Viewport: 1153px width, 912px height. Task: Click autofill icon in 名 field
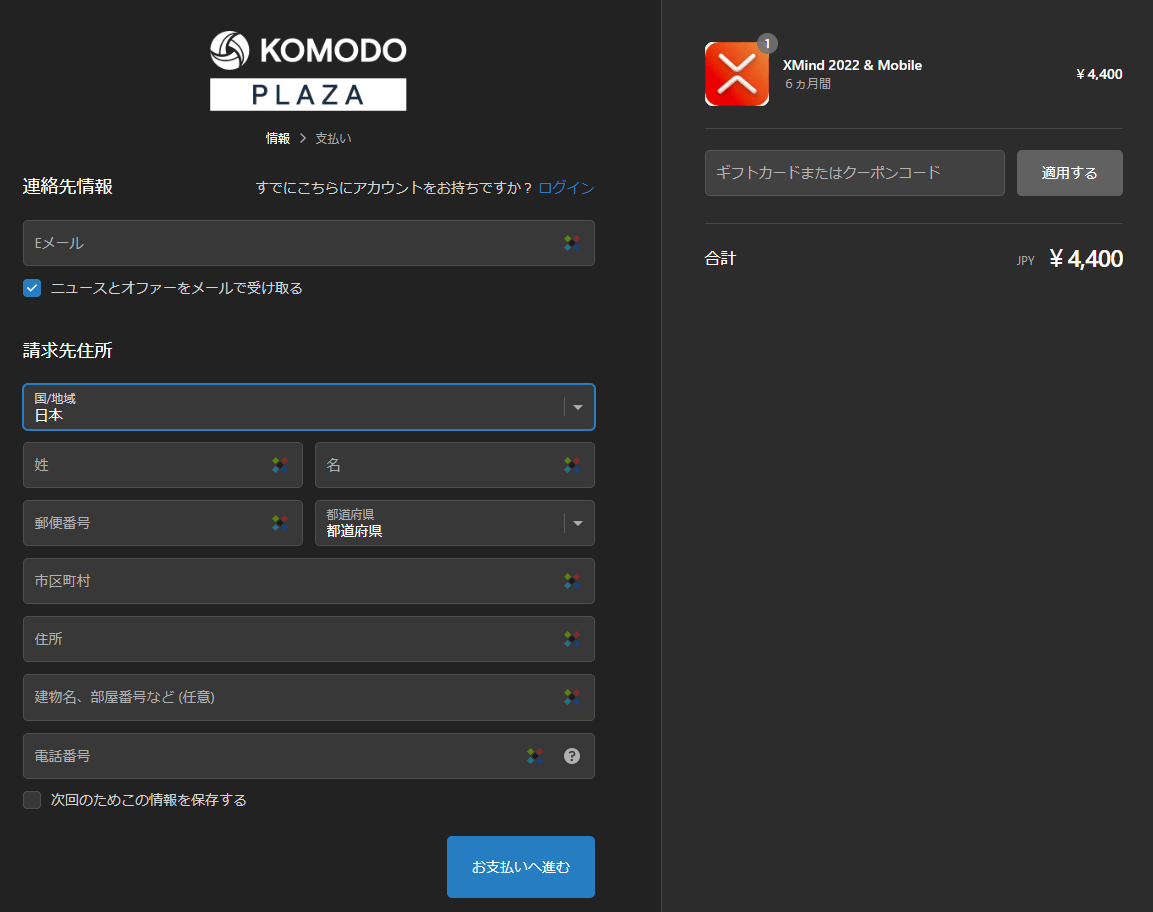pyautogui.click(x=571, y=465)
